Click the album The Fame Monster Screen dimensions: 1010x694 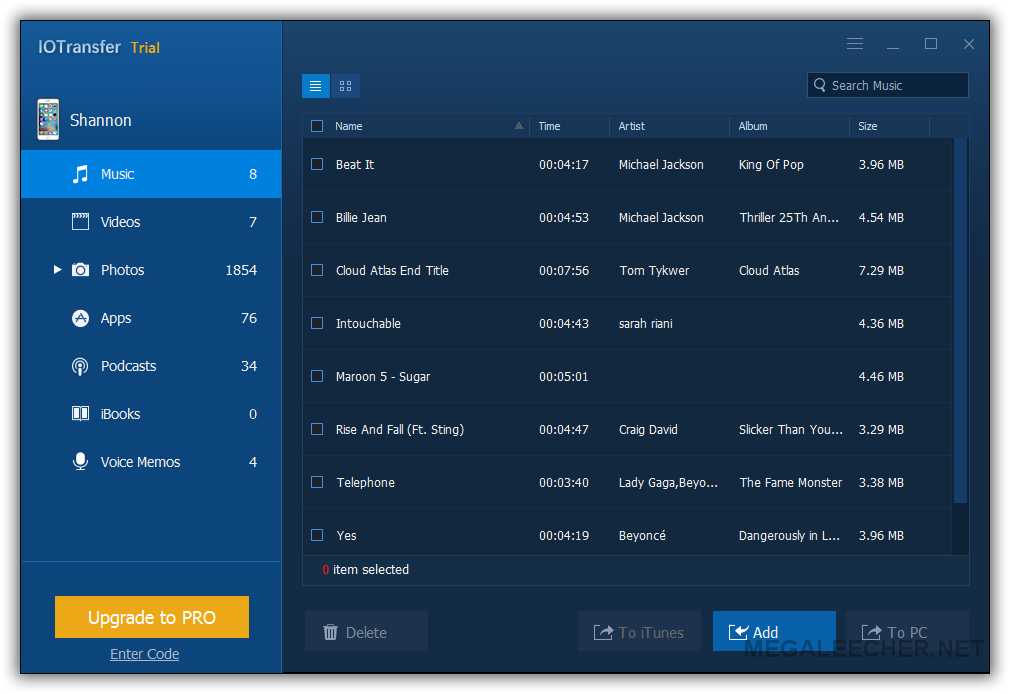coord(790,482)
